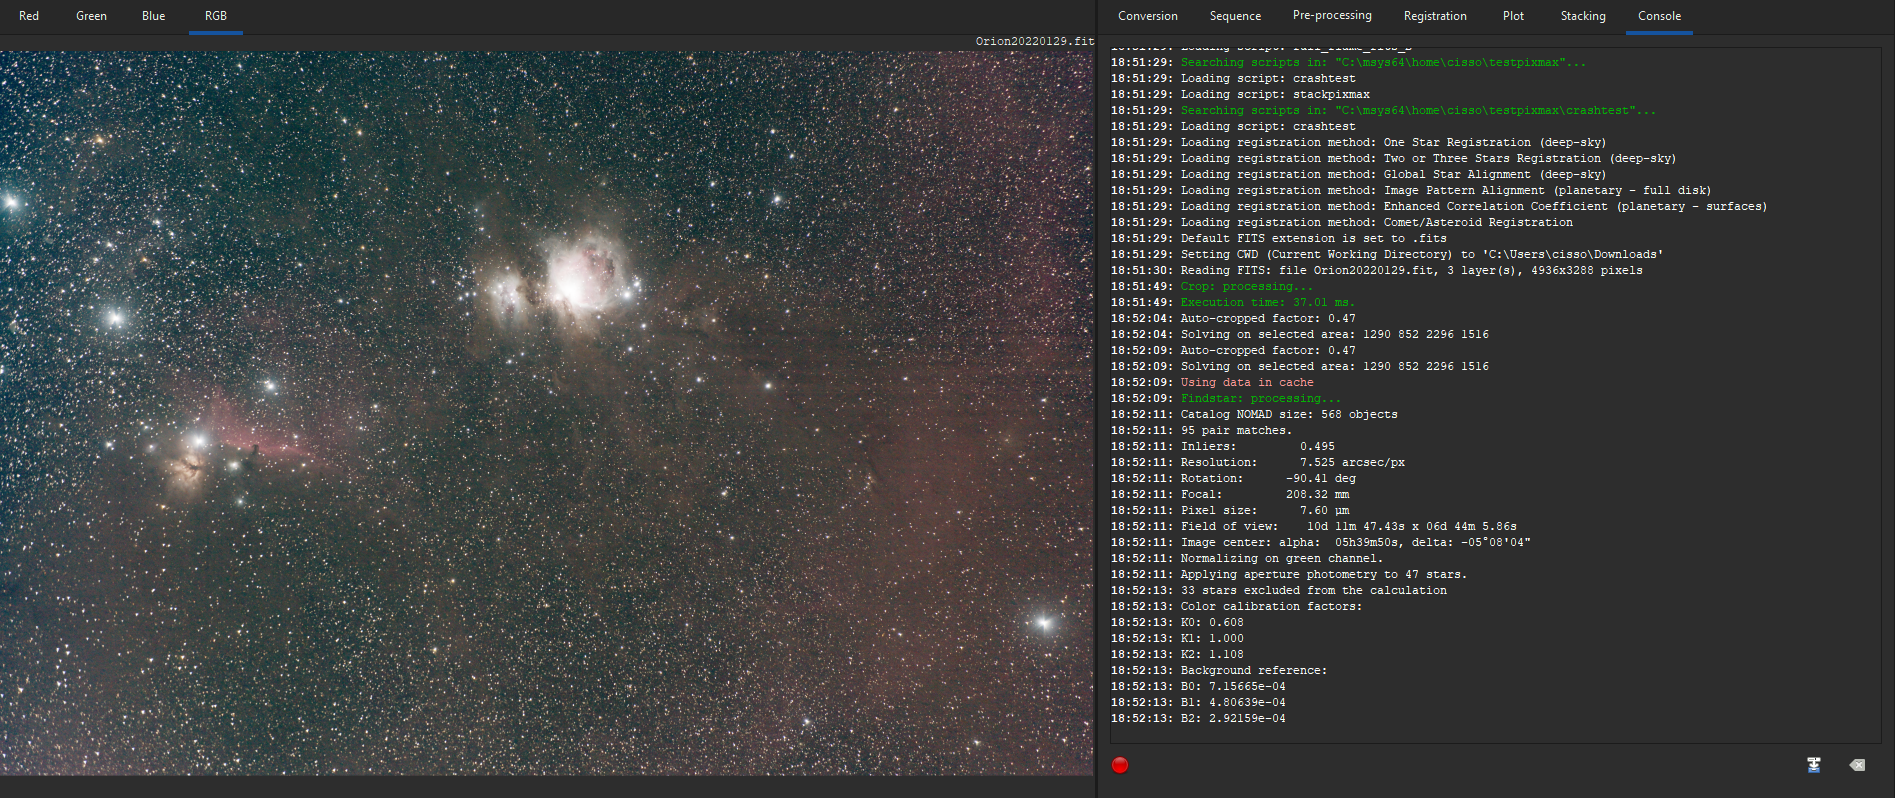
Task: Select 'Enhanced Correlation Coefficient' log line
Action: click(1439, 207)
